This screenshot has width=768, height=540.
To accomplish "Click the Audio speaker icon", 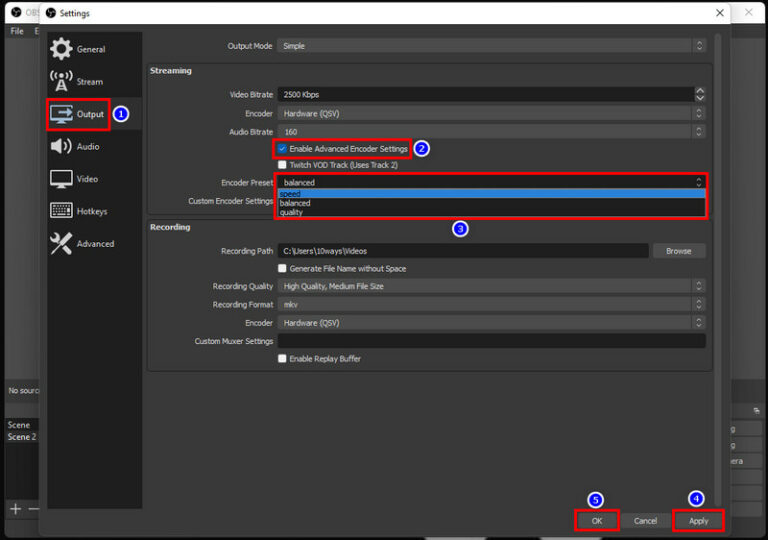I will point(61,146).
